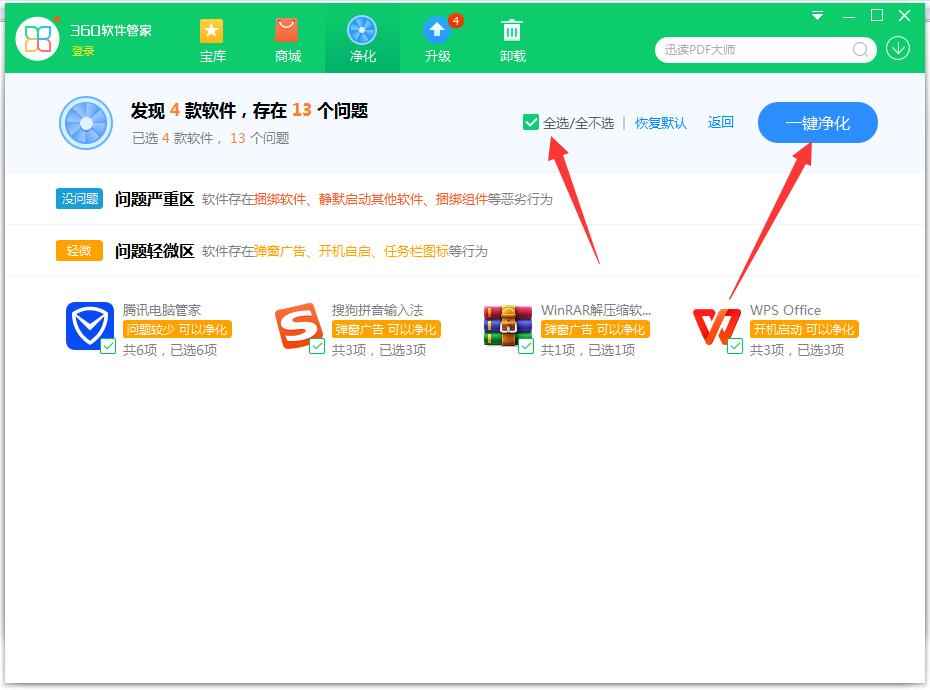
Task: Click the 问题严重区 heading
Action: pos(155,199)
